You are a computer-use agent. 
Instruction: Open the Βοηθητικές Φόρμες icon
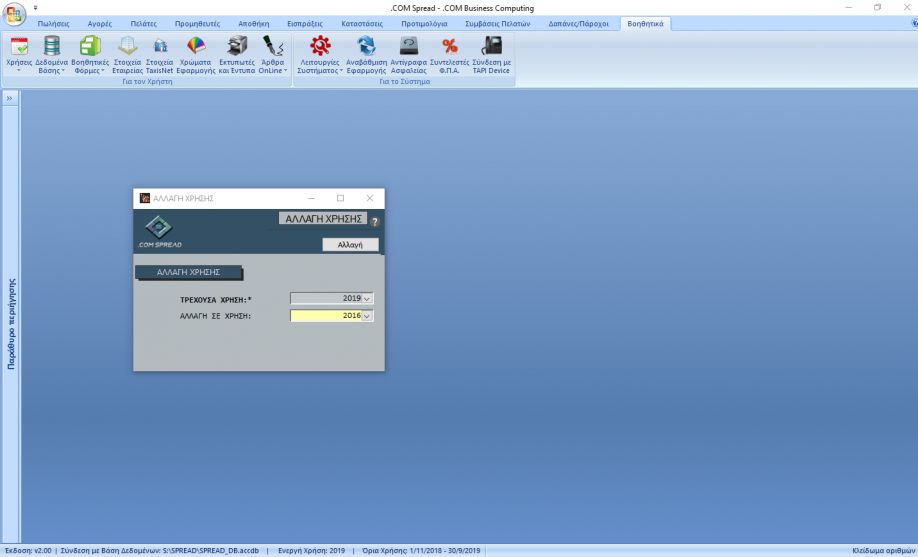(x=90, y=46)
